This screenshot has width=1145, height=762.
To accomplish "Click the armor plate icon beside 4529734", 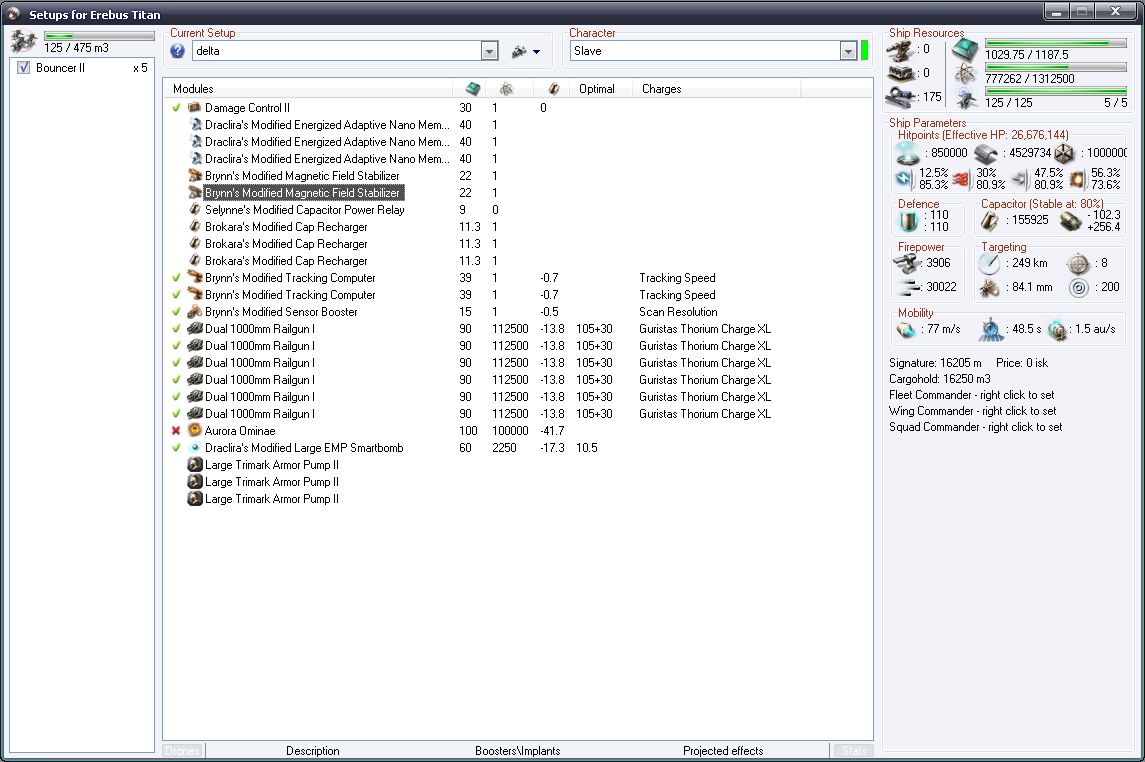I will click(986, 153).
